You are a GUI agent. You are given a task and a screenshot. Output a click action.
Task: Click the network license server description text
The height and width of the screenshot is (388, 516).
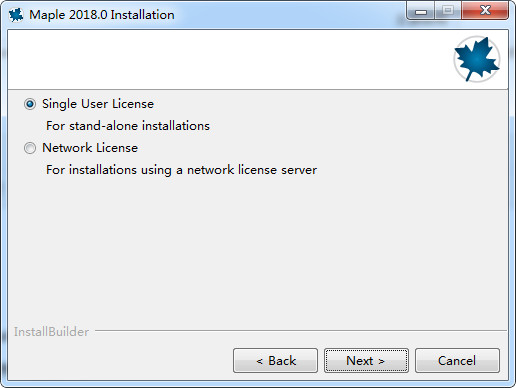tap(181, 170)
